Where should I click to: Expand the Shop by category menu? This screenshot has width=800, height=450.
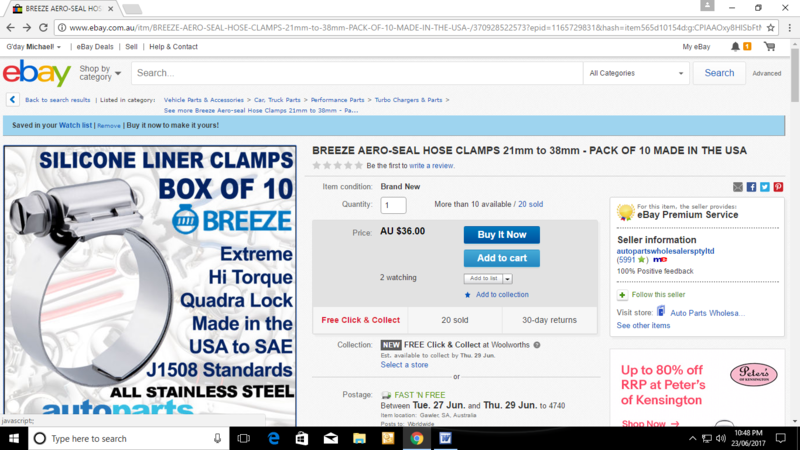100,73
